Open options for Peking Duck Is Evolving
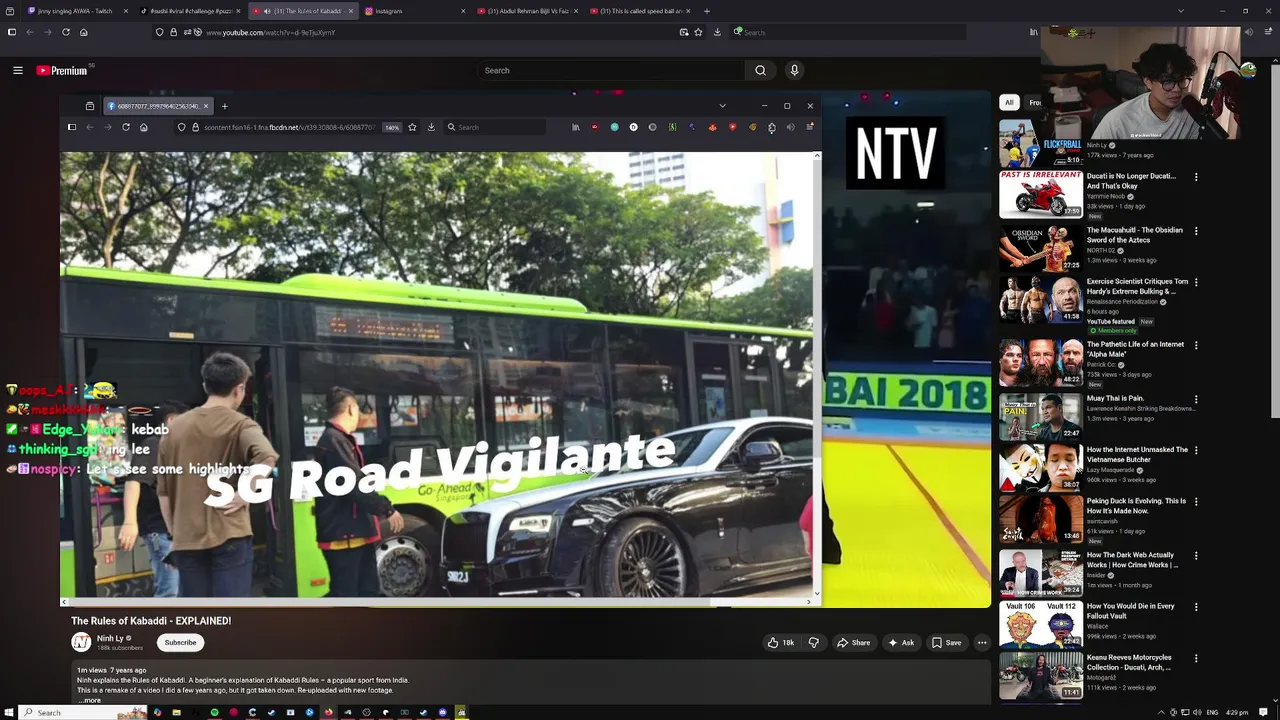The height and width of the screenshot is (720, 1280). tap(1196, 502)
